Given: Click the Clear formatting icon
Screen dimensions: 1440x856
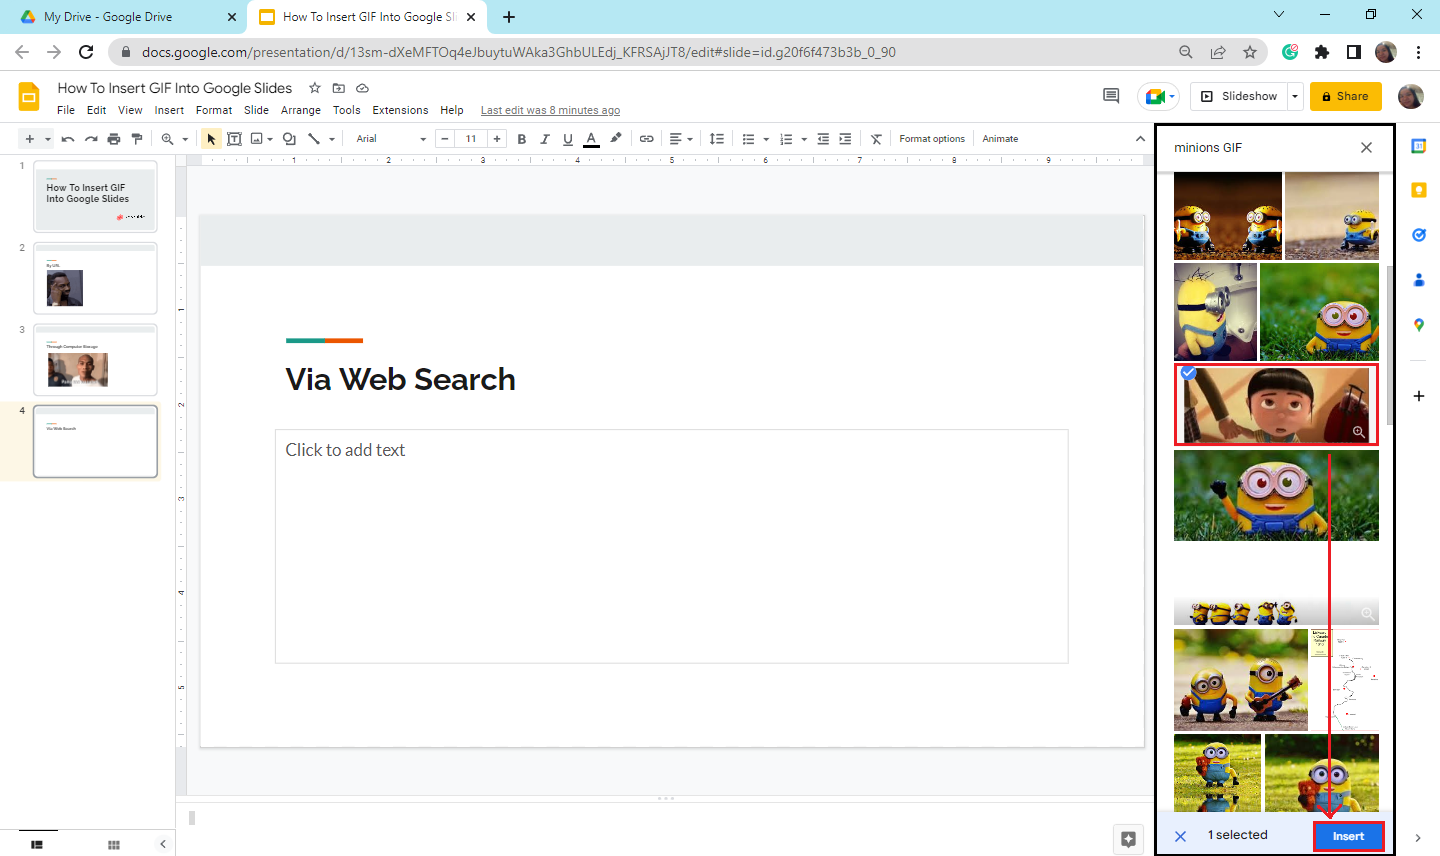Looking at the screenshot, I should [x=876, y=139].
